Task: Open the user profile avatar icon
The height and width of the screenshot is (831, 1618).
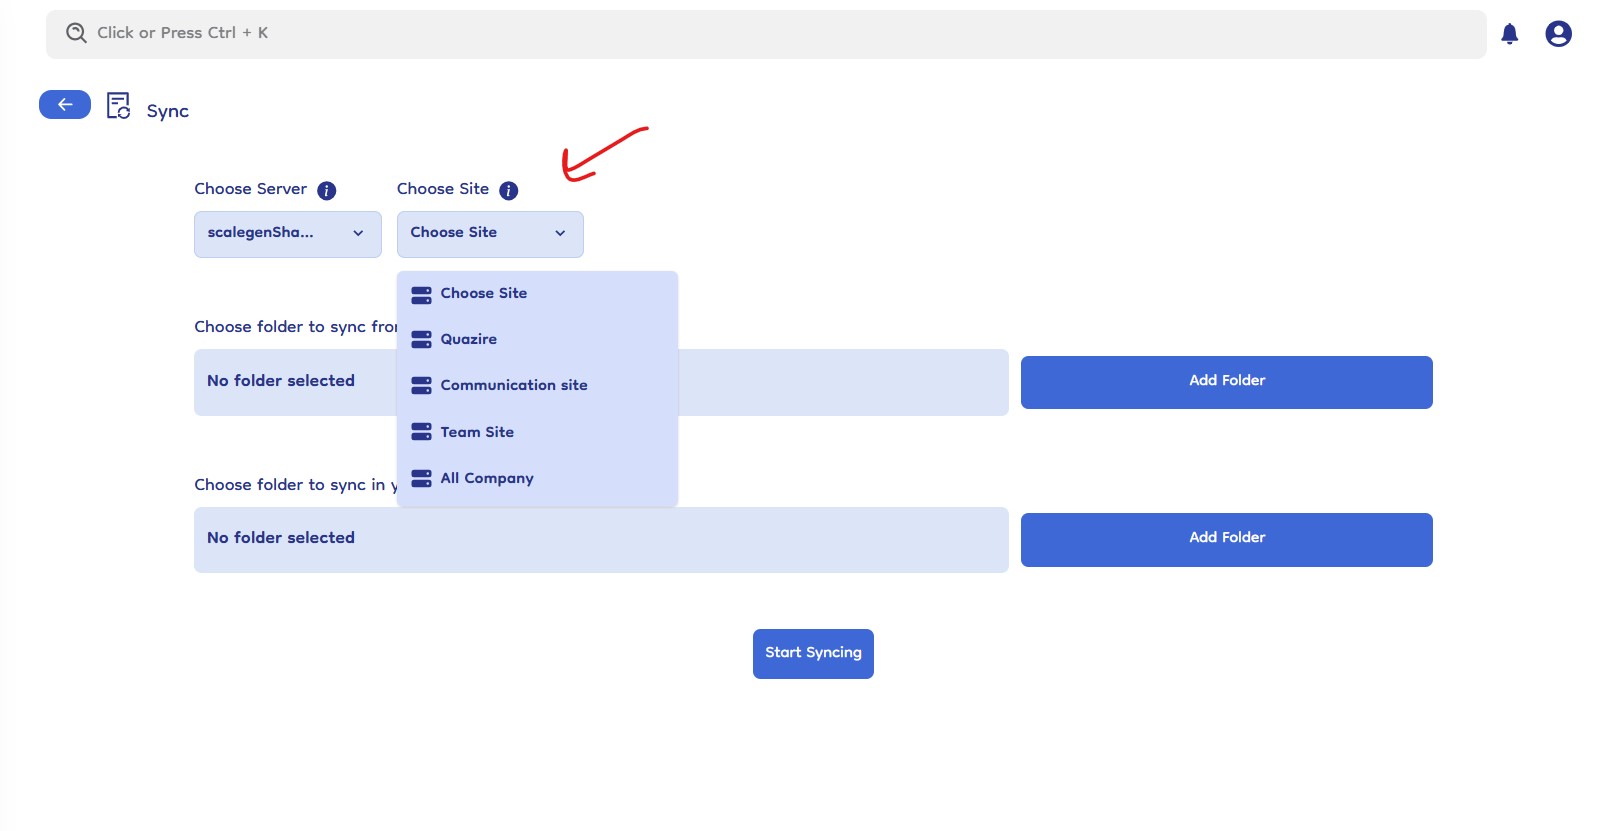Action: click(x=1557, y=34)
